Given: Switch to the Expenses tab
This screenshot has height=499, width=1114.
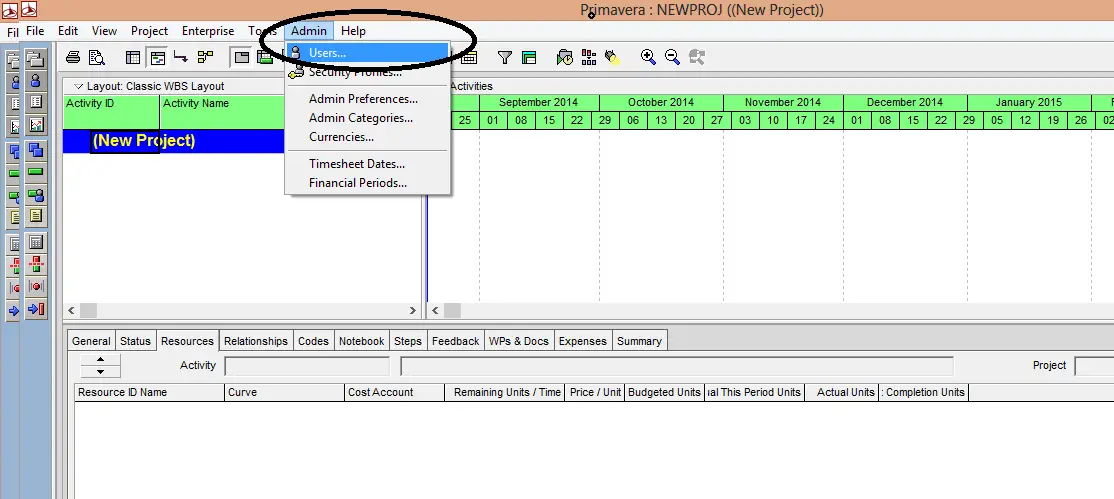Looking at the screenshot, I should tap(583, 341).
